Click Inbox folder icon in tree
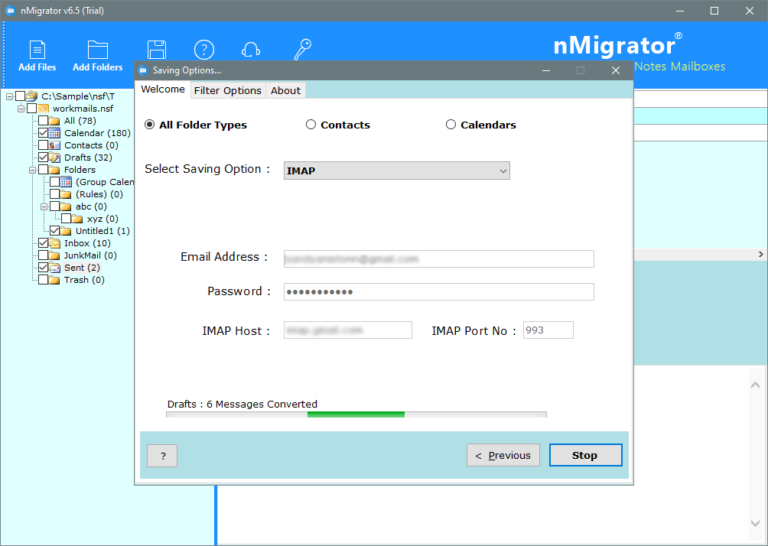Viewport: 768px width, 546px height. [54, 243]
